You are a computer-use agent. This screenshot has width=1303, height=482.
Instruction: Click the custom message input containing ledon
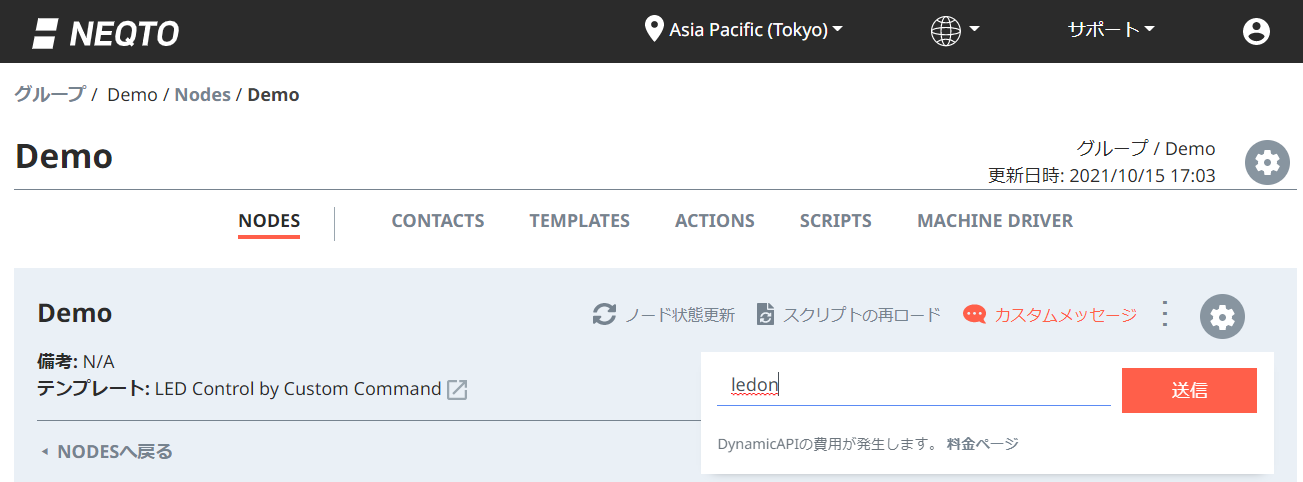click(x=914, y=387)
